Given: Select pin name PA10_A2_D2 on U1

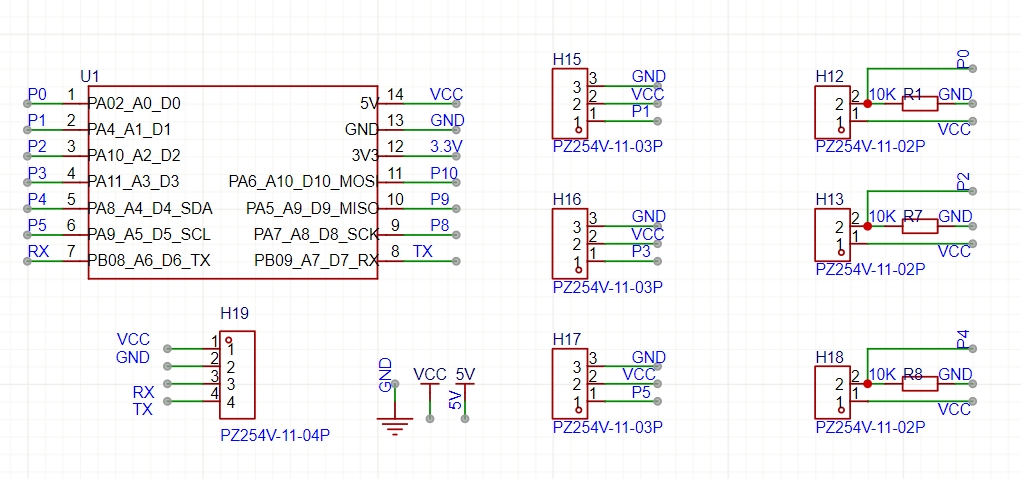Looking at the screenshot, I should pyautogui.click(x=135, y=156).
